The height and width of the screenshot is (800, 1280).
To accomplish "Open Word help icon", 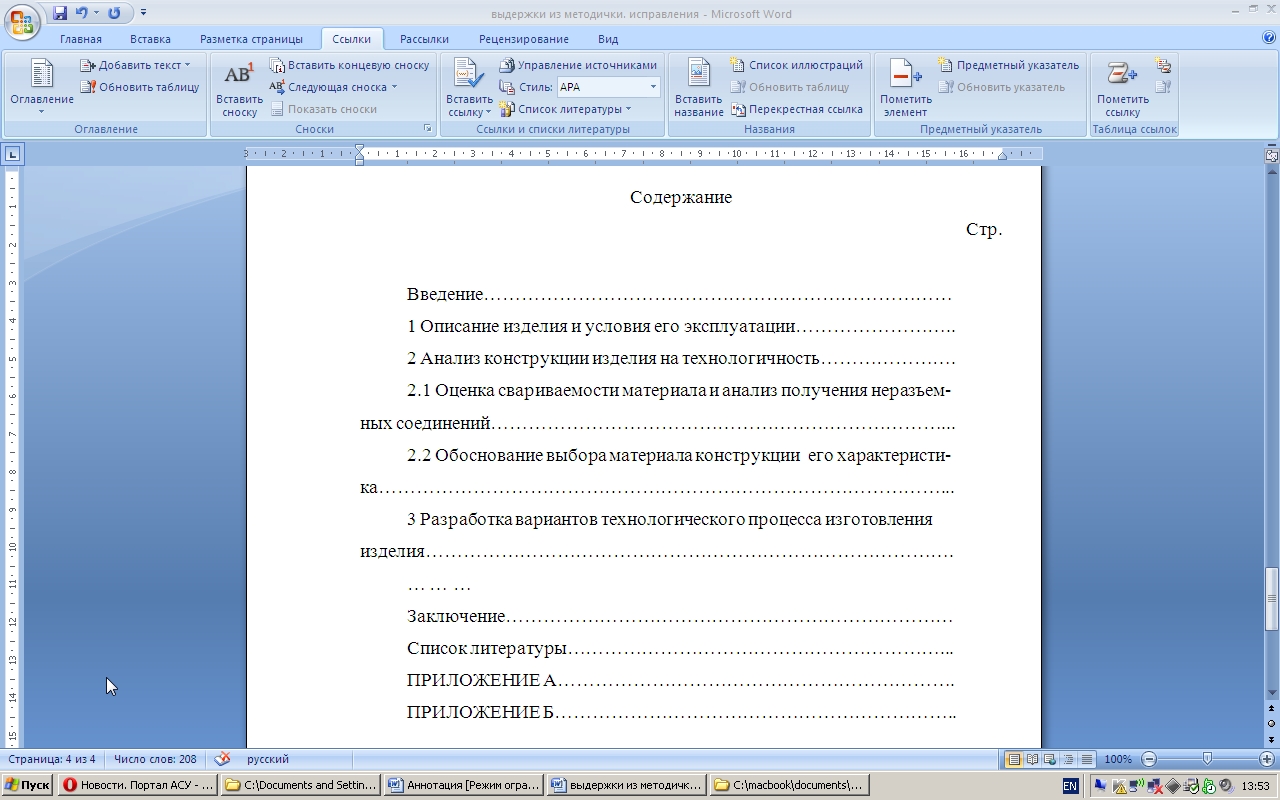I will tap(1268, 38).
